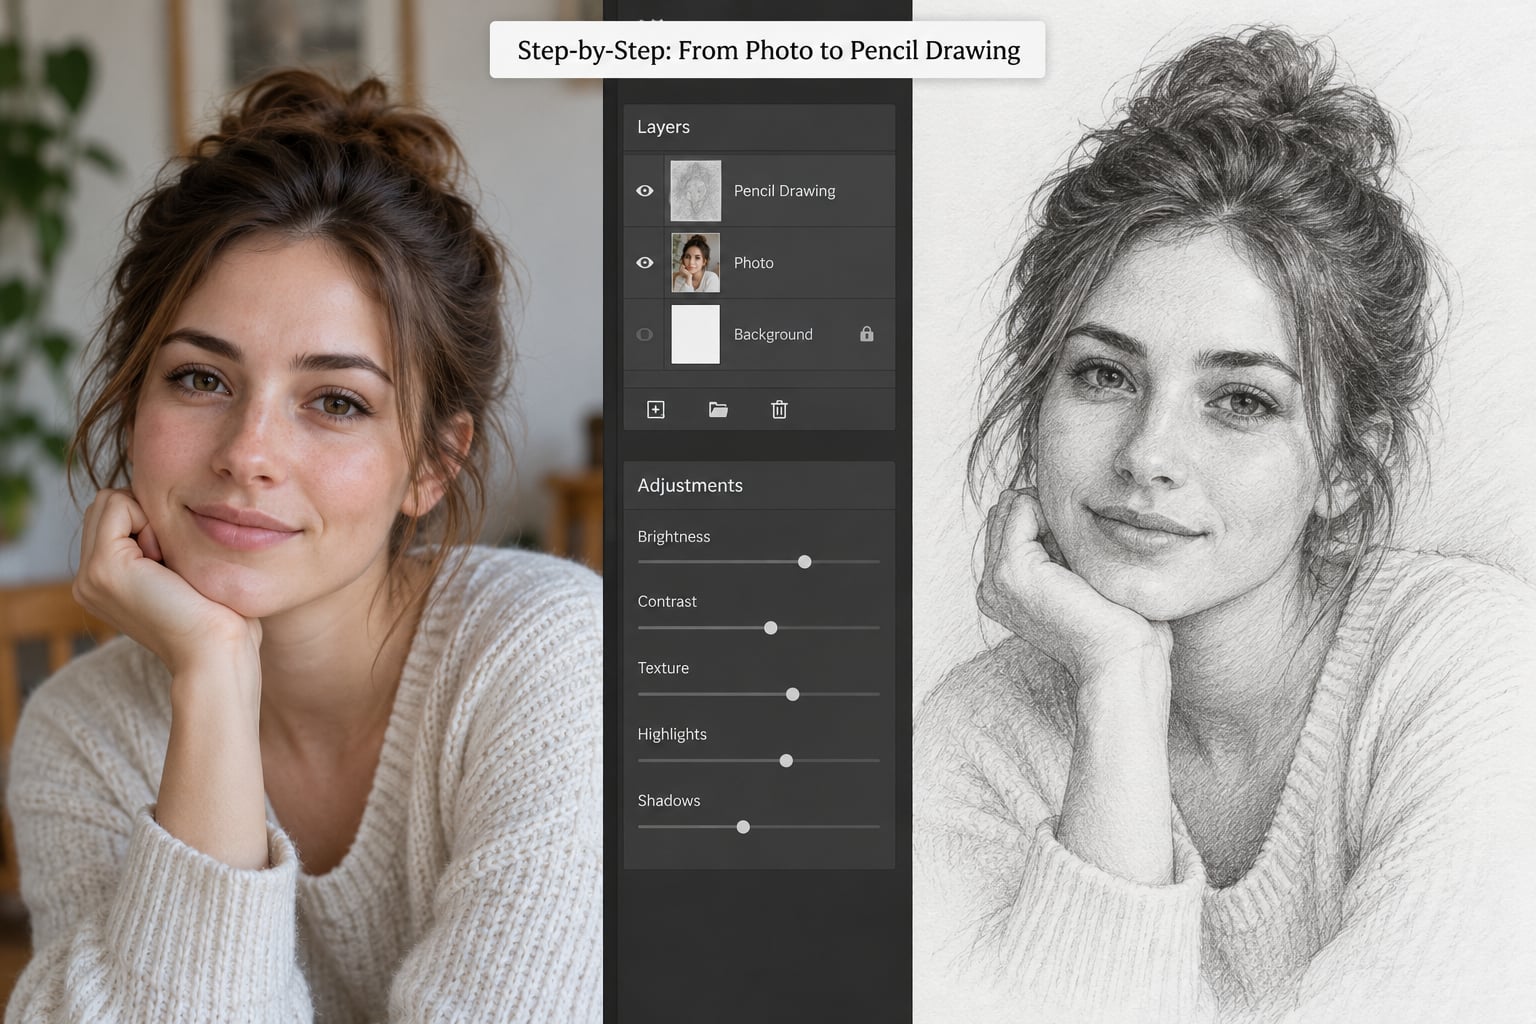This screenshot has width=1536, height=1024.
Task: Click the Contrast slider handle
Action: (x=771, y=628)
